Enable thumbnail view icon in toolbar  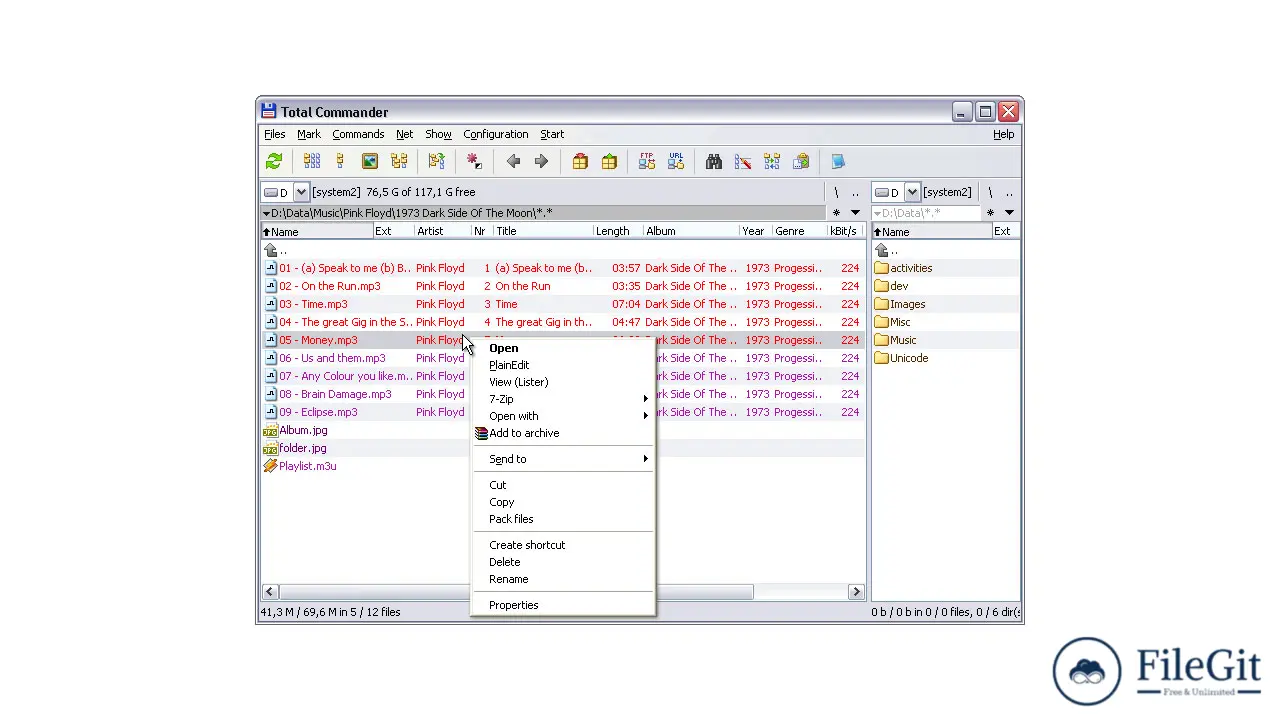370,161
